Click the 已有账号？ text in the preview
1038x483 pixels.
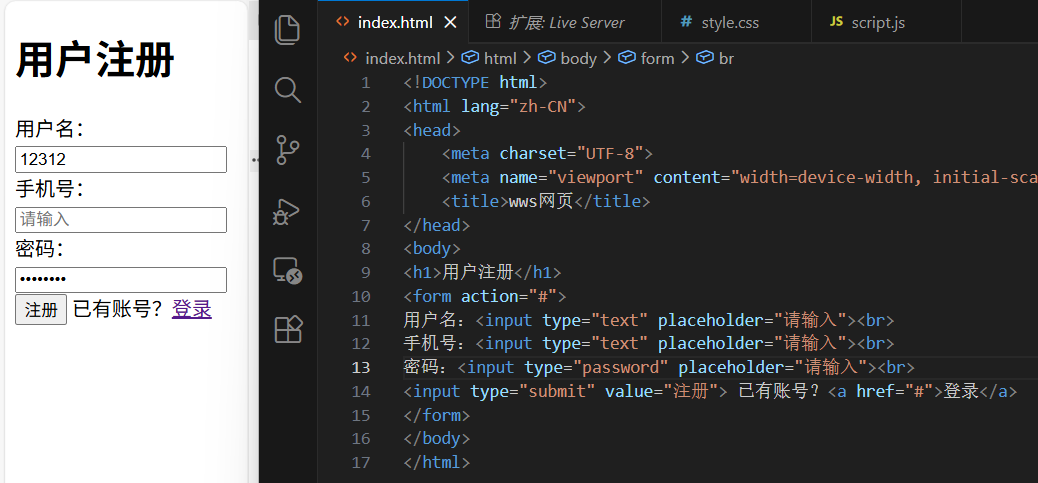tap(118, 309)
